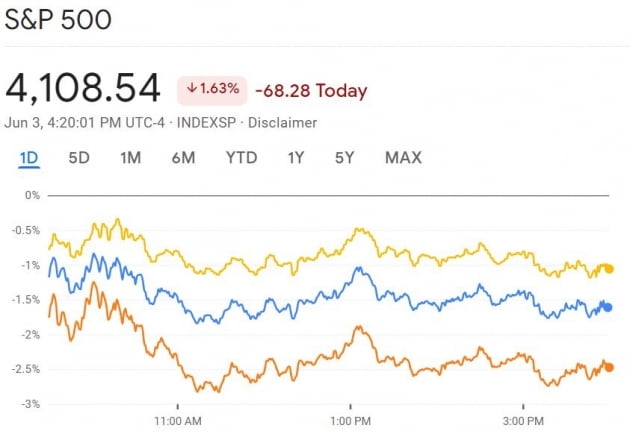Click the 1.63% change badge
Viewport: 630px width, 434px height.
coord(211,89)
